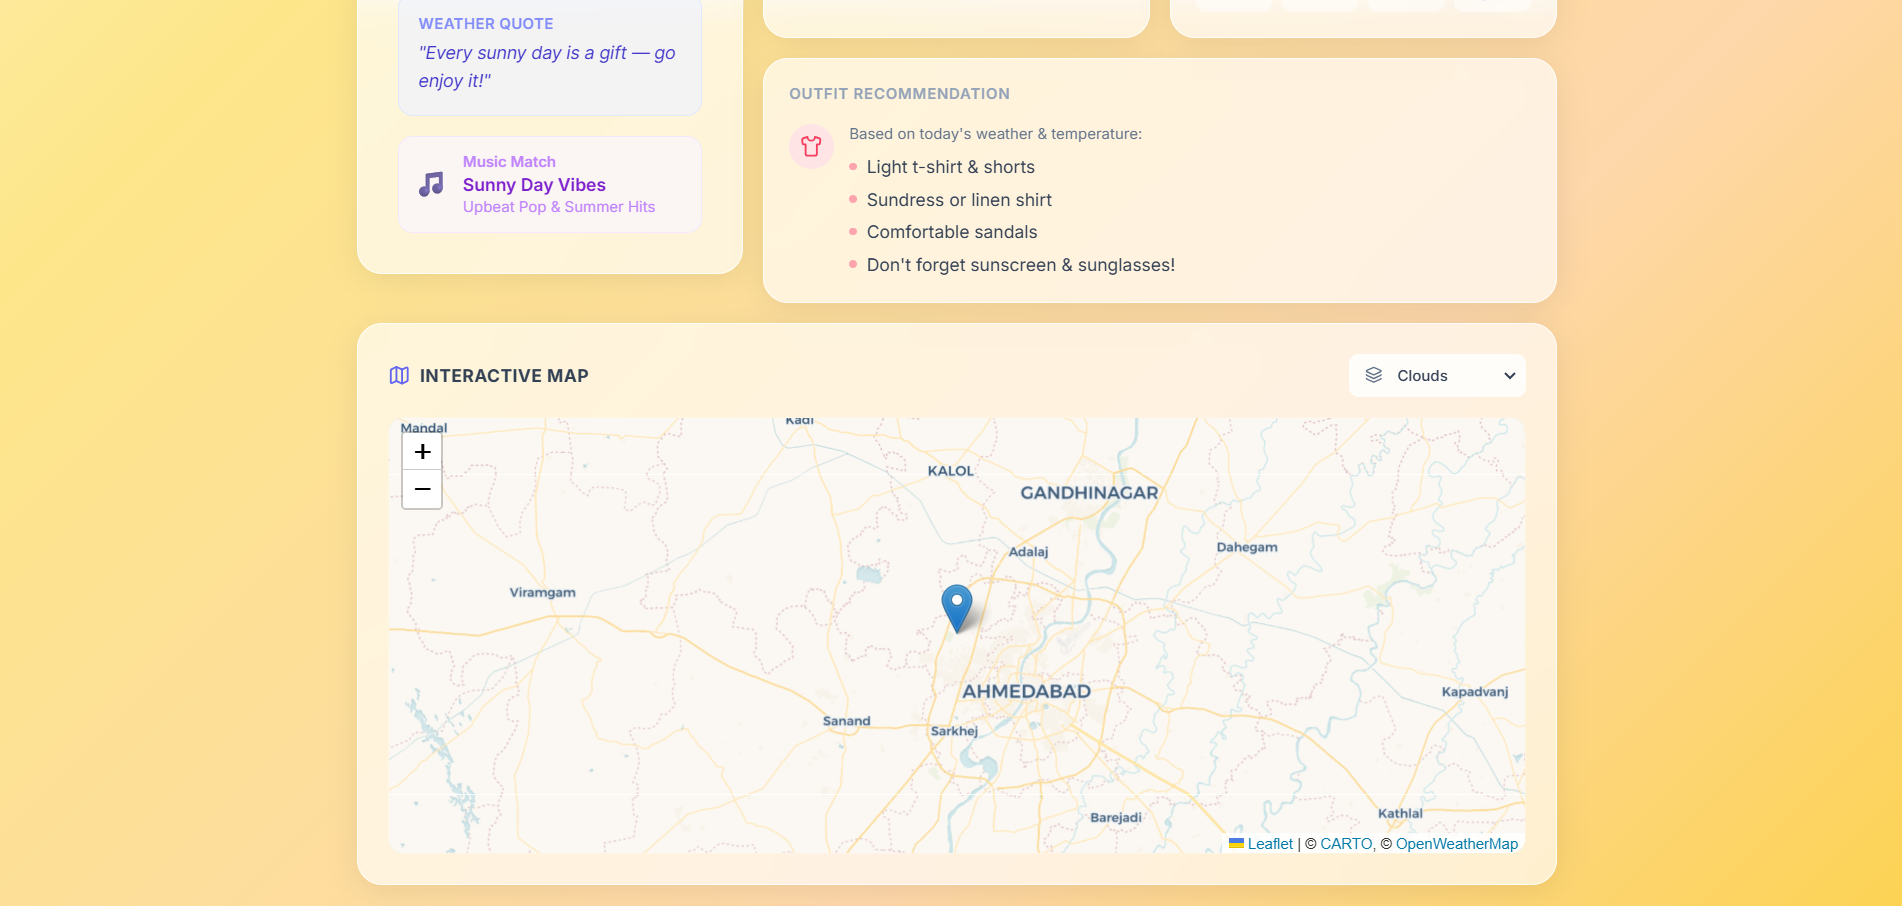The height and width of the screenshot is (906, 1902).
Task: Click the OUTFIT RECOMMENDATION heading
Action: (x=899, y=94)
